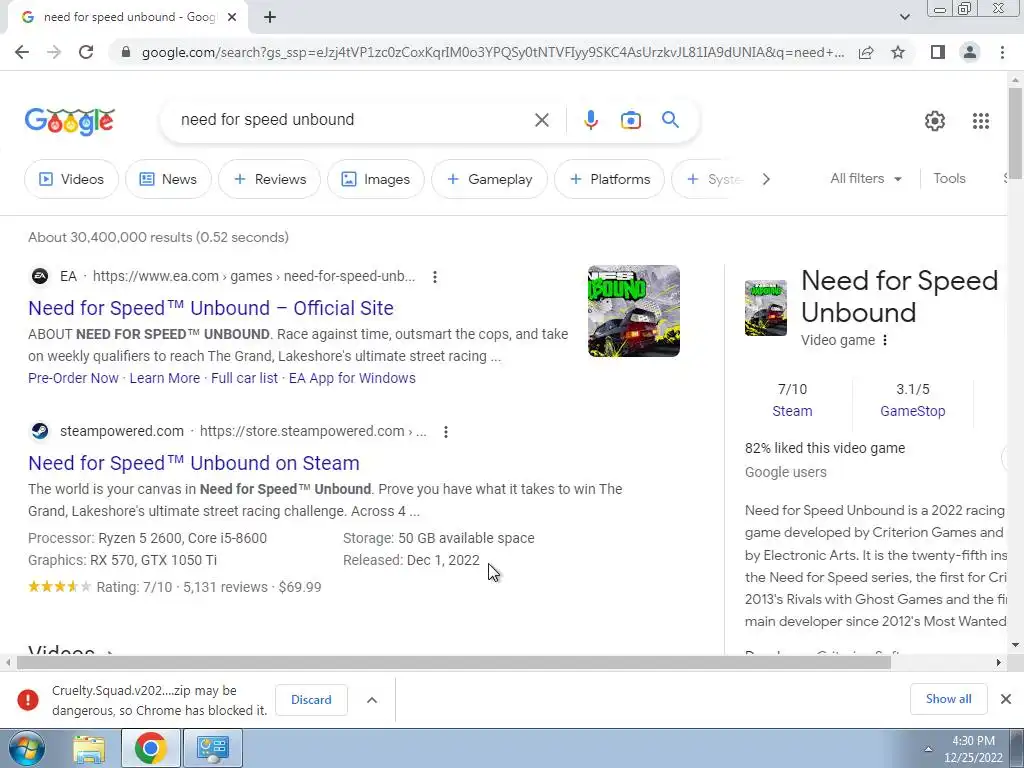Open the Learn More sitelink
Image resolution: width=1024 pixels, height=768 pixels.
click(x=165, y=378)
